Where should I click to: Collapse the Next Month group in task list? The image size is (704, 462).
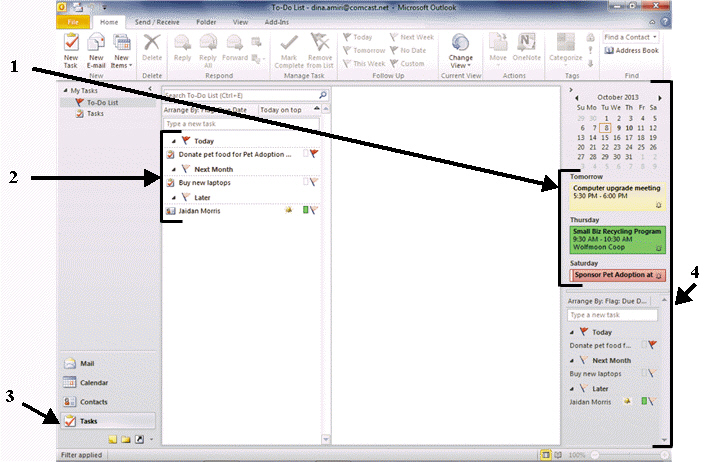point(173,169)
